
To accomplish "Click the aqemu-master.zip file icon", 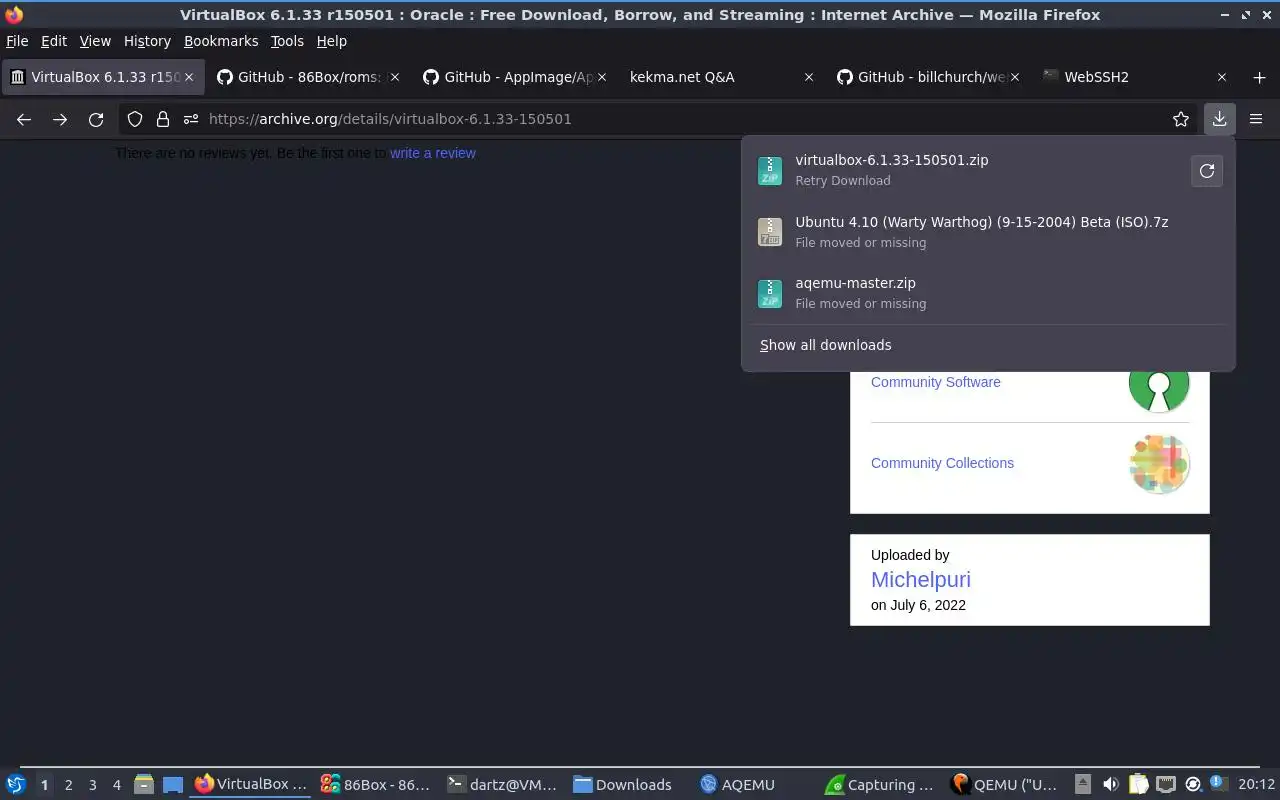I will (769, 293).
